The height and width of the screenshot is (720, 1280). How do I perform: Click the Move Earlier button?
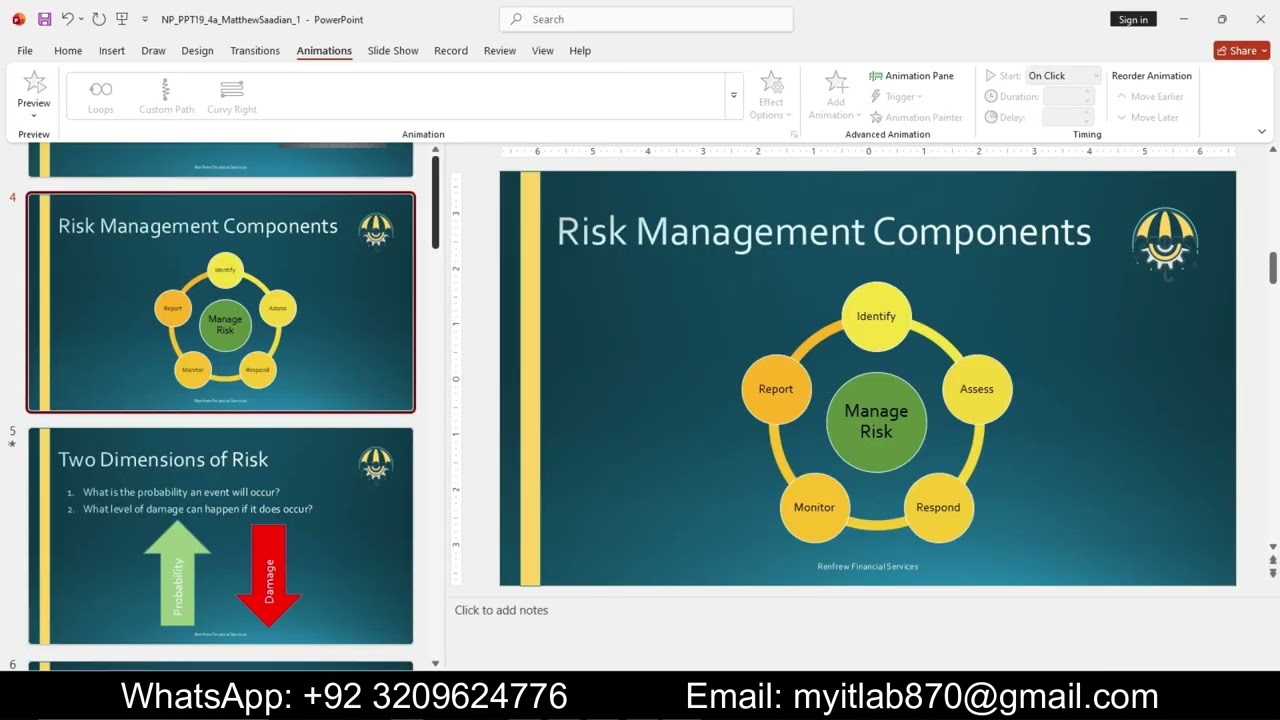(1150, 97)
